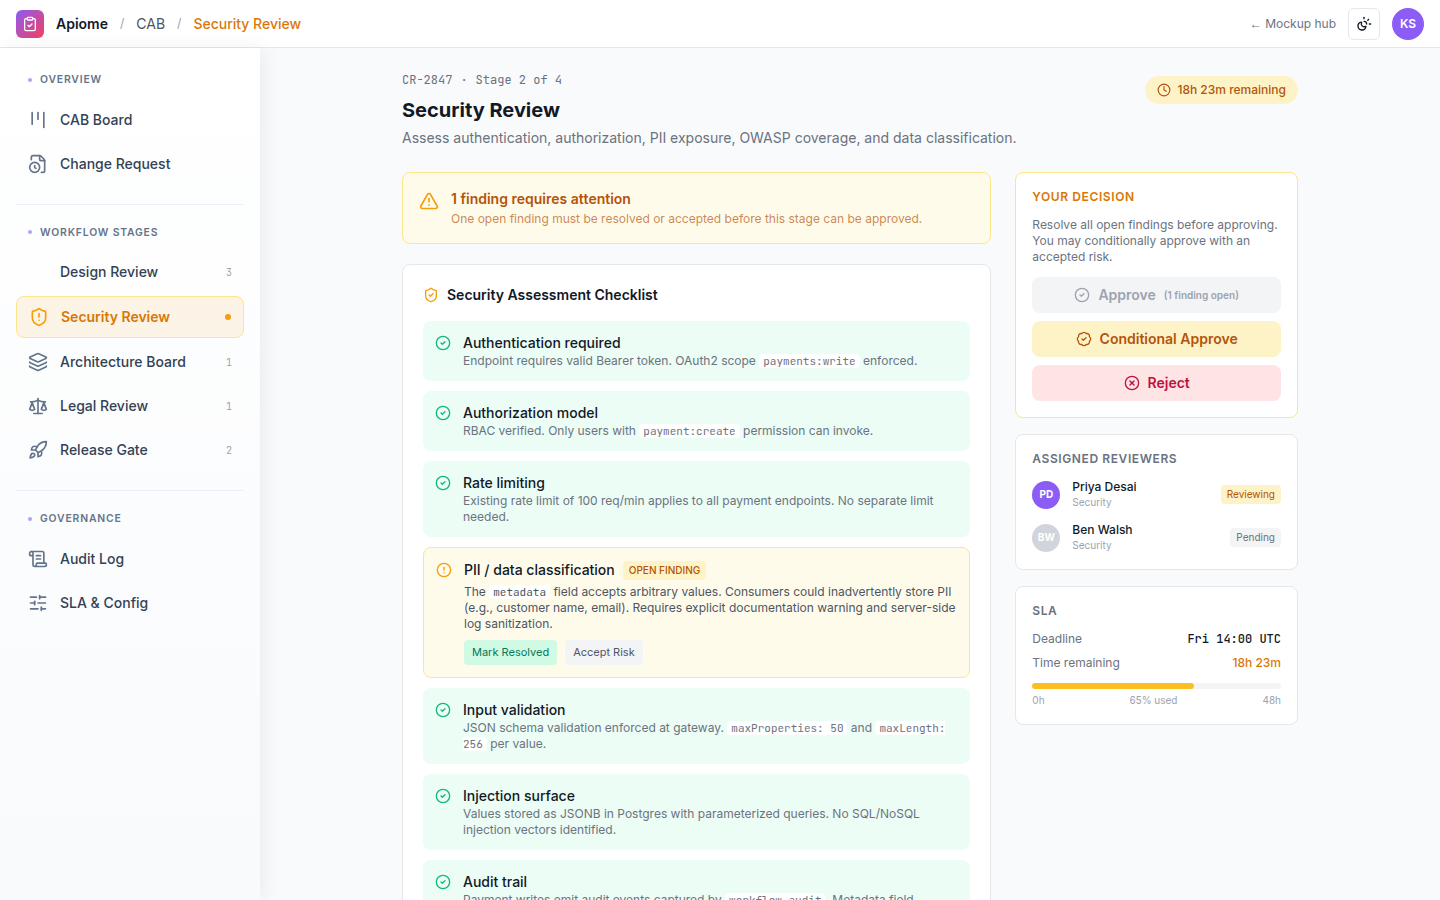Click Priya Desai's PD avatar
This screenshot has height=900, width=1440.
click(x=1046, y=494)
